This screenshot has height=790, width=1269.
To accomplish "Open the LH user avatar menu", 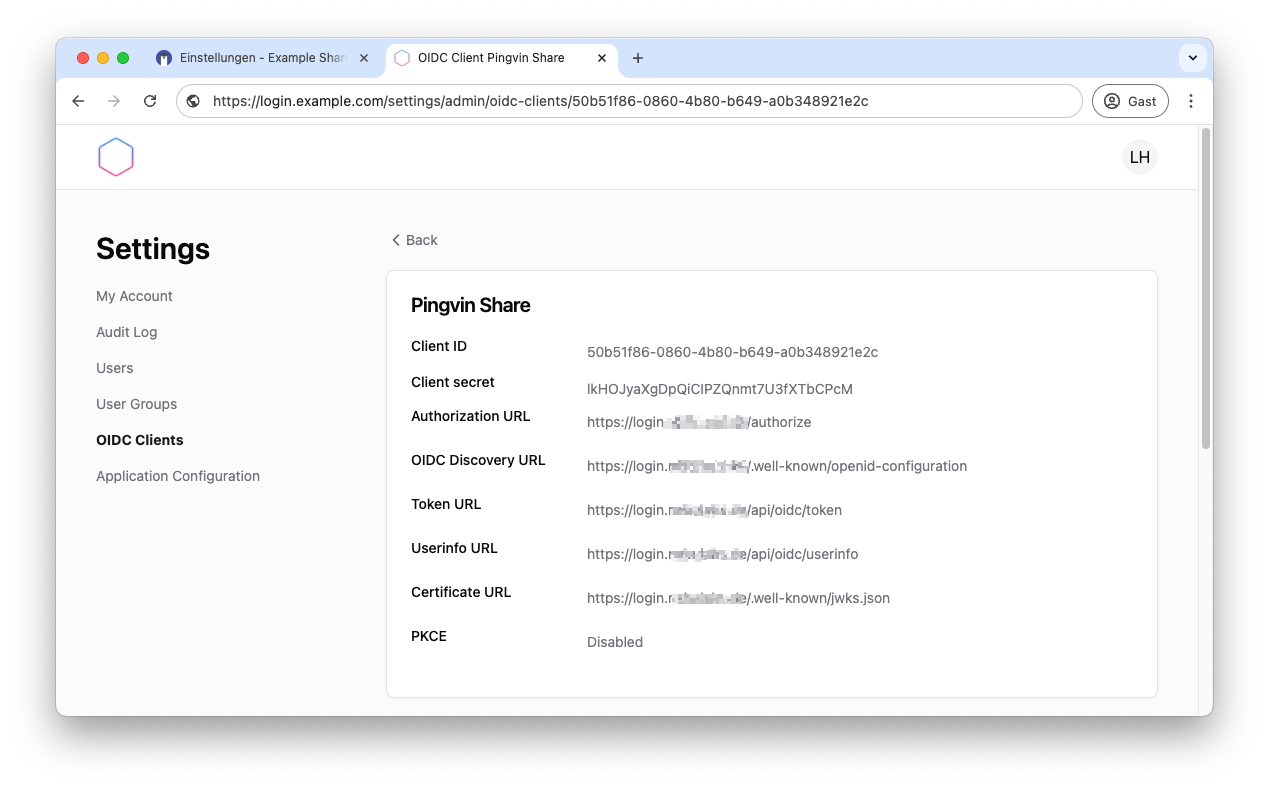I will [x=1139, y=157].
